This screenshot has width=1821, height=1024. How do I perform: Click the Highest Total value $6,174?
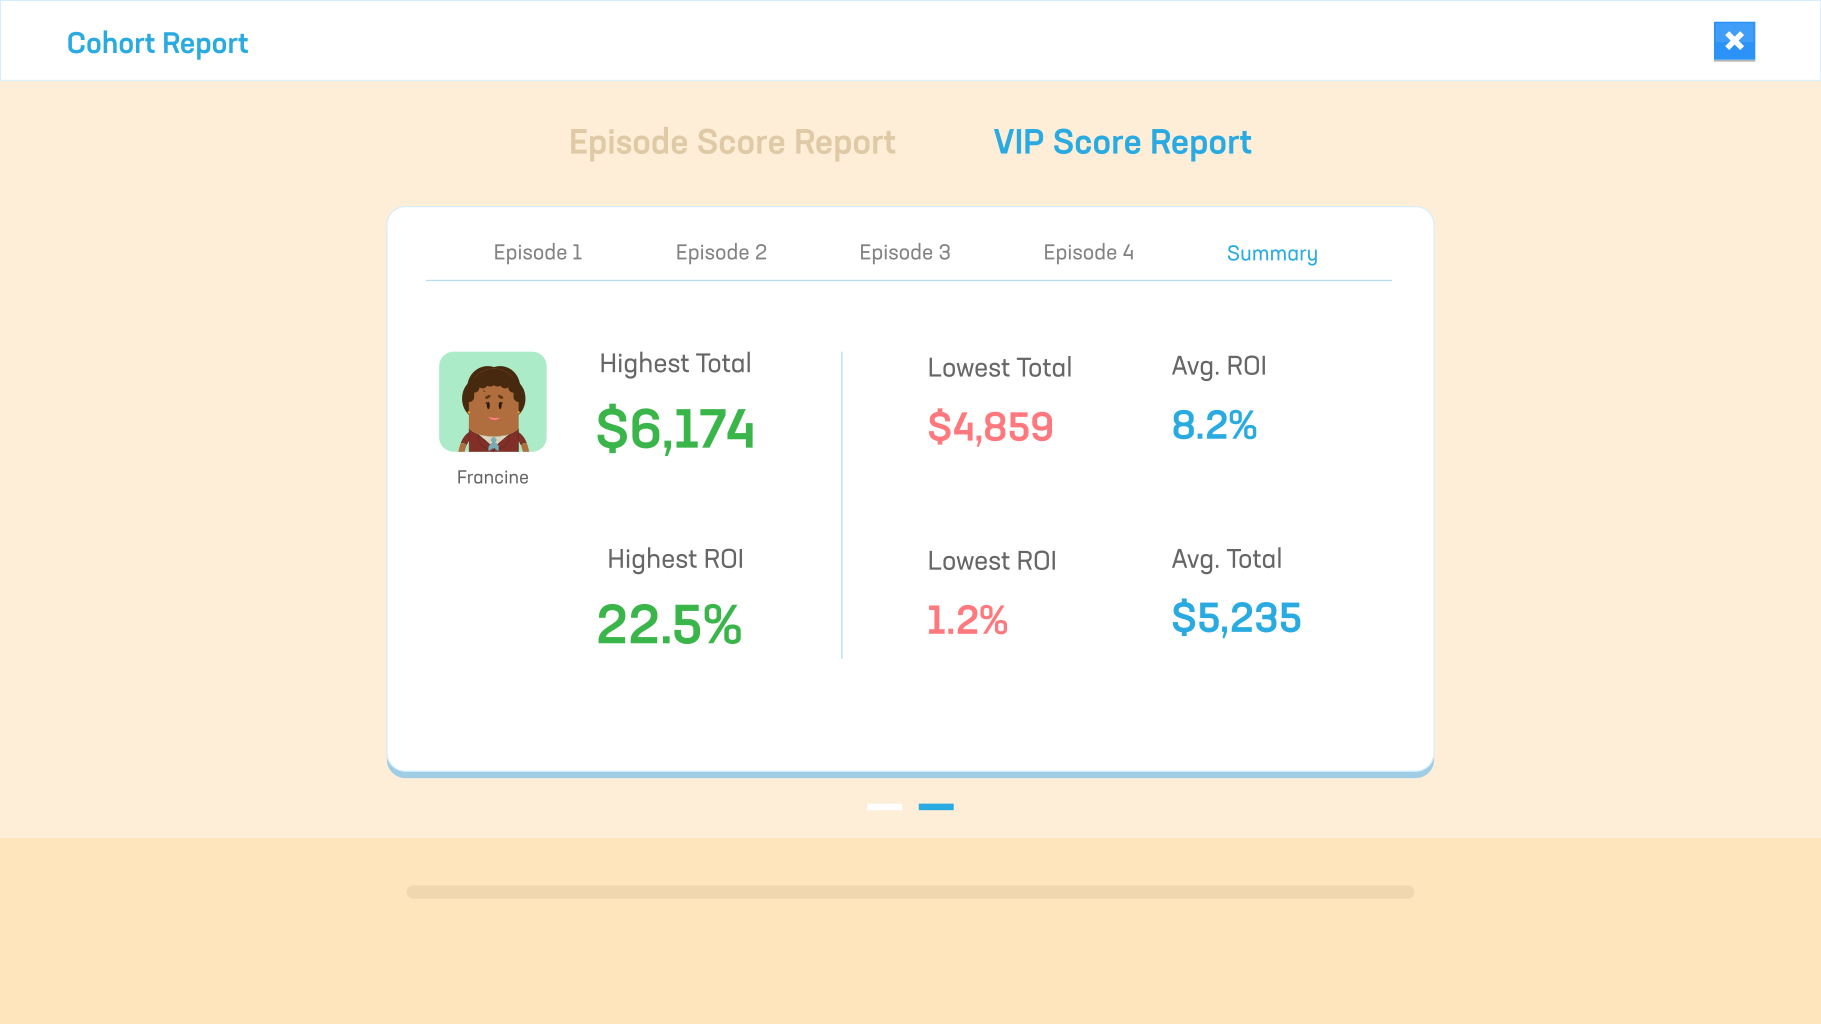tap(675, 429)
